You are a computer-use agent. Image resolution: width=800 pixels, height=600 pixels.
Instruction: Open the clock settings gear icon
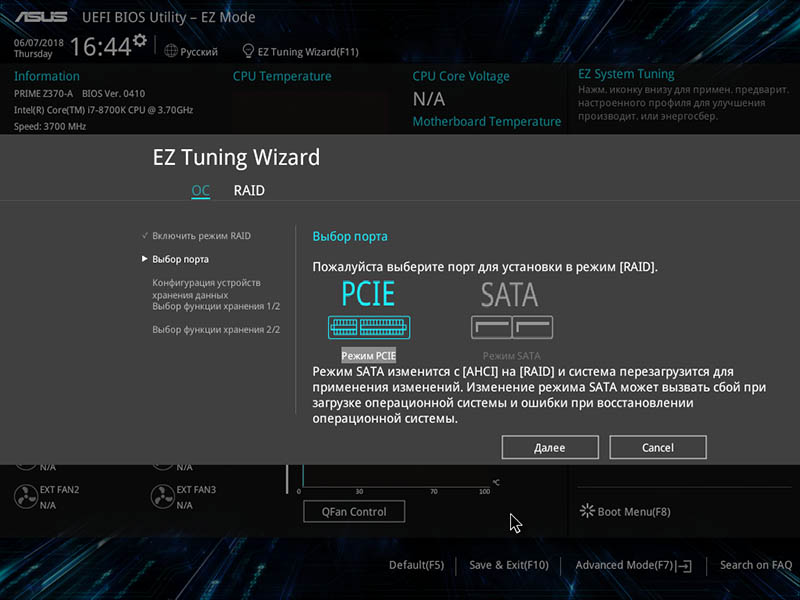tap(140, 40)
